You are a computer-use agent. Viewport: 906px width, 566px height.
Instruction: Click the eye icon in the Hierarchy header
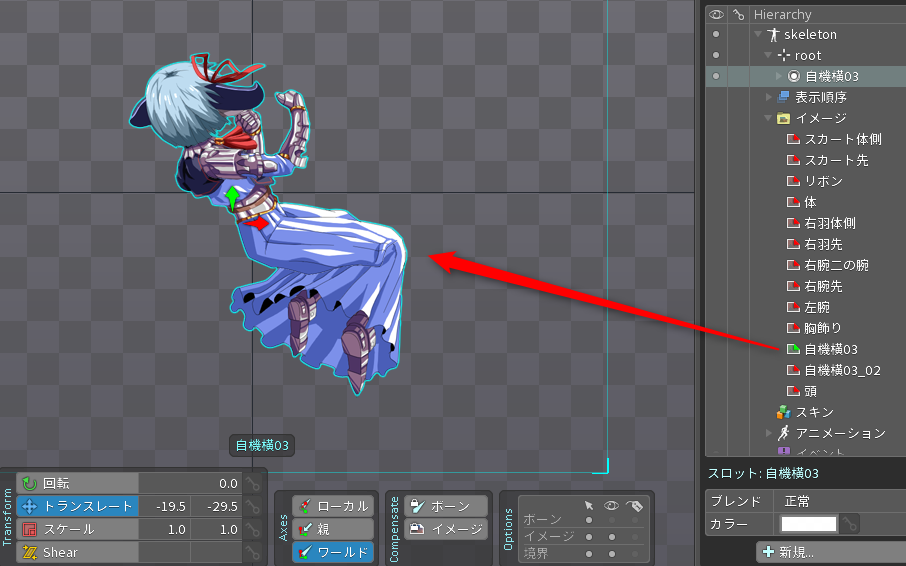point(716,14)
